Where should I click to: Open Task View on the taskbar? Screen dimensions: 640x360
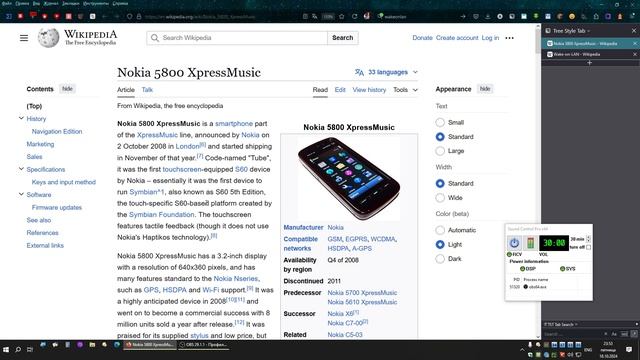click(x=30, y=350)
